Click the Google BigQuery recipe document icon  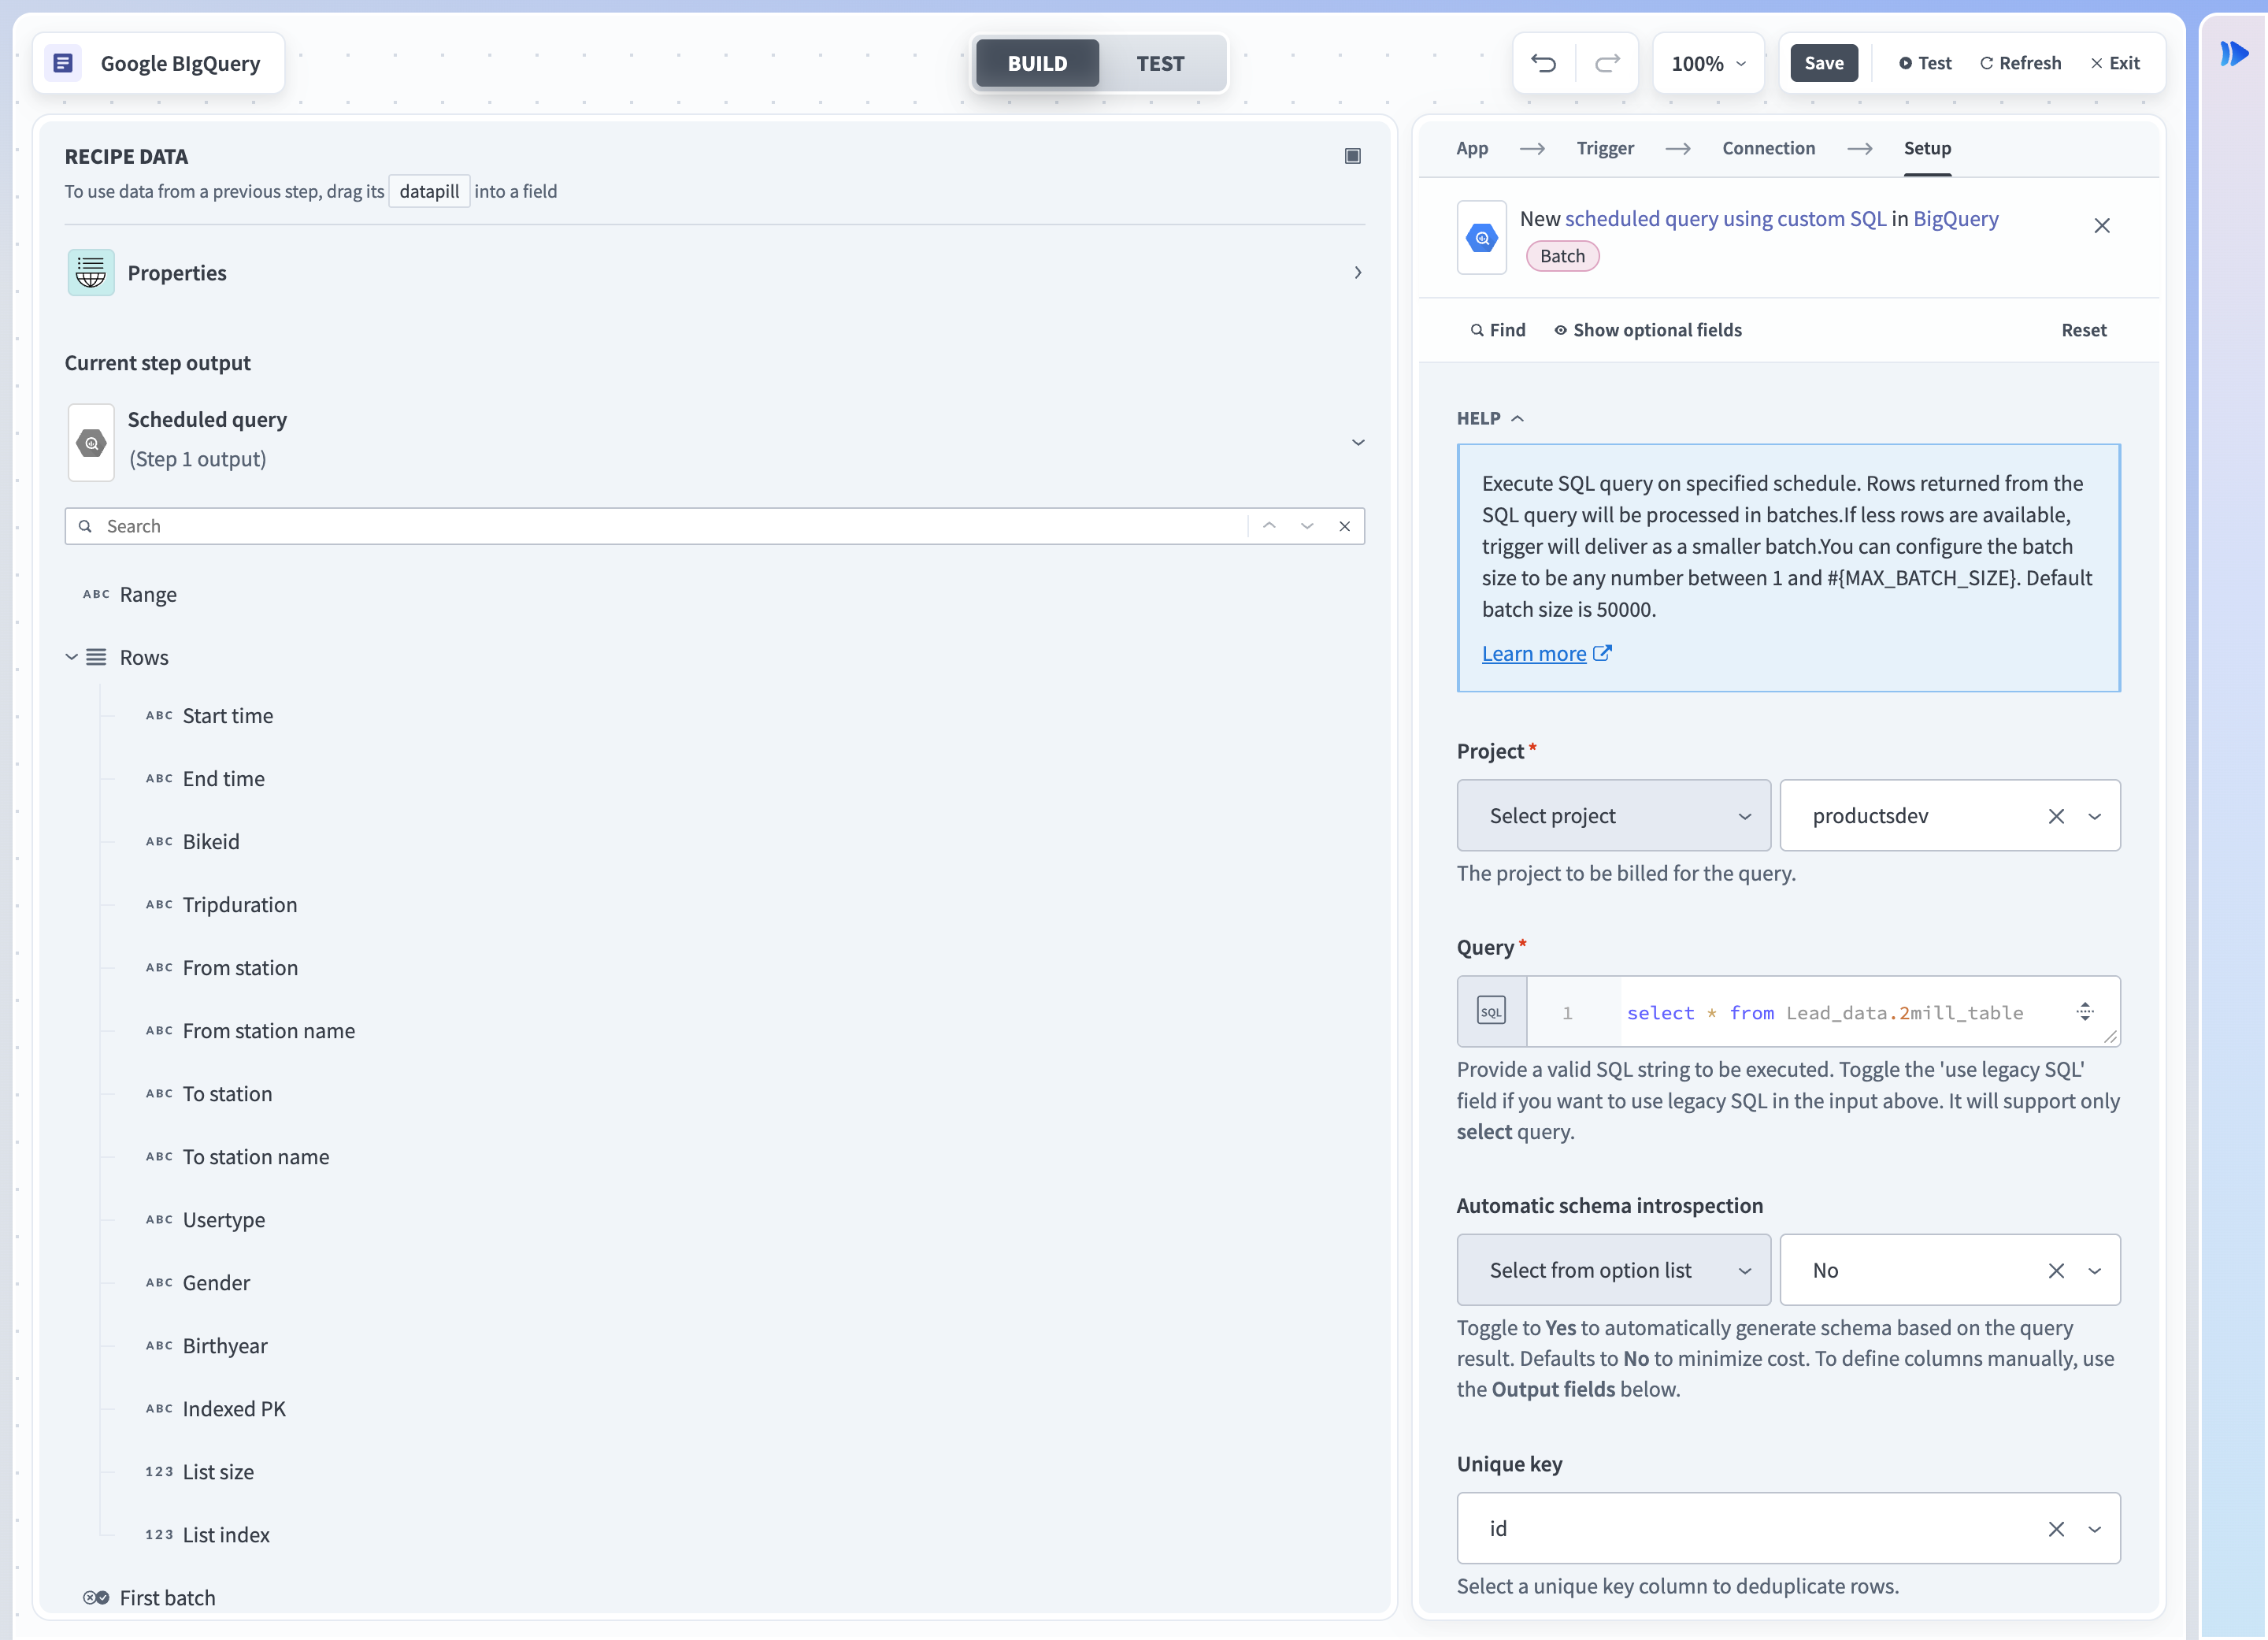click(x=63, y=63)
